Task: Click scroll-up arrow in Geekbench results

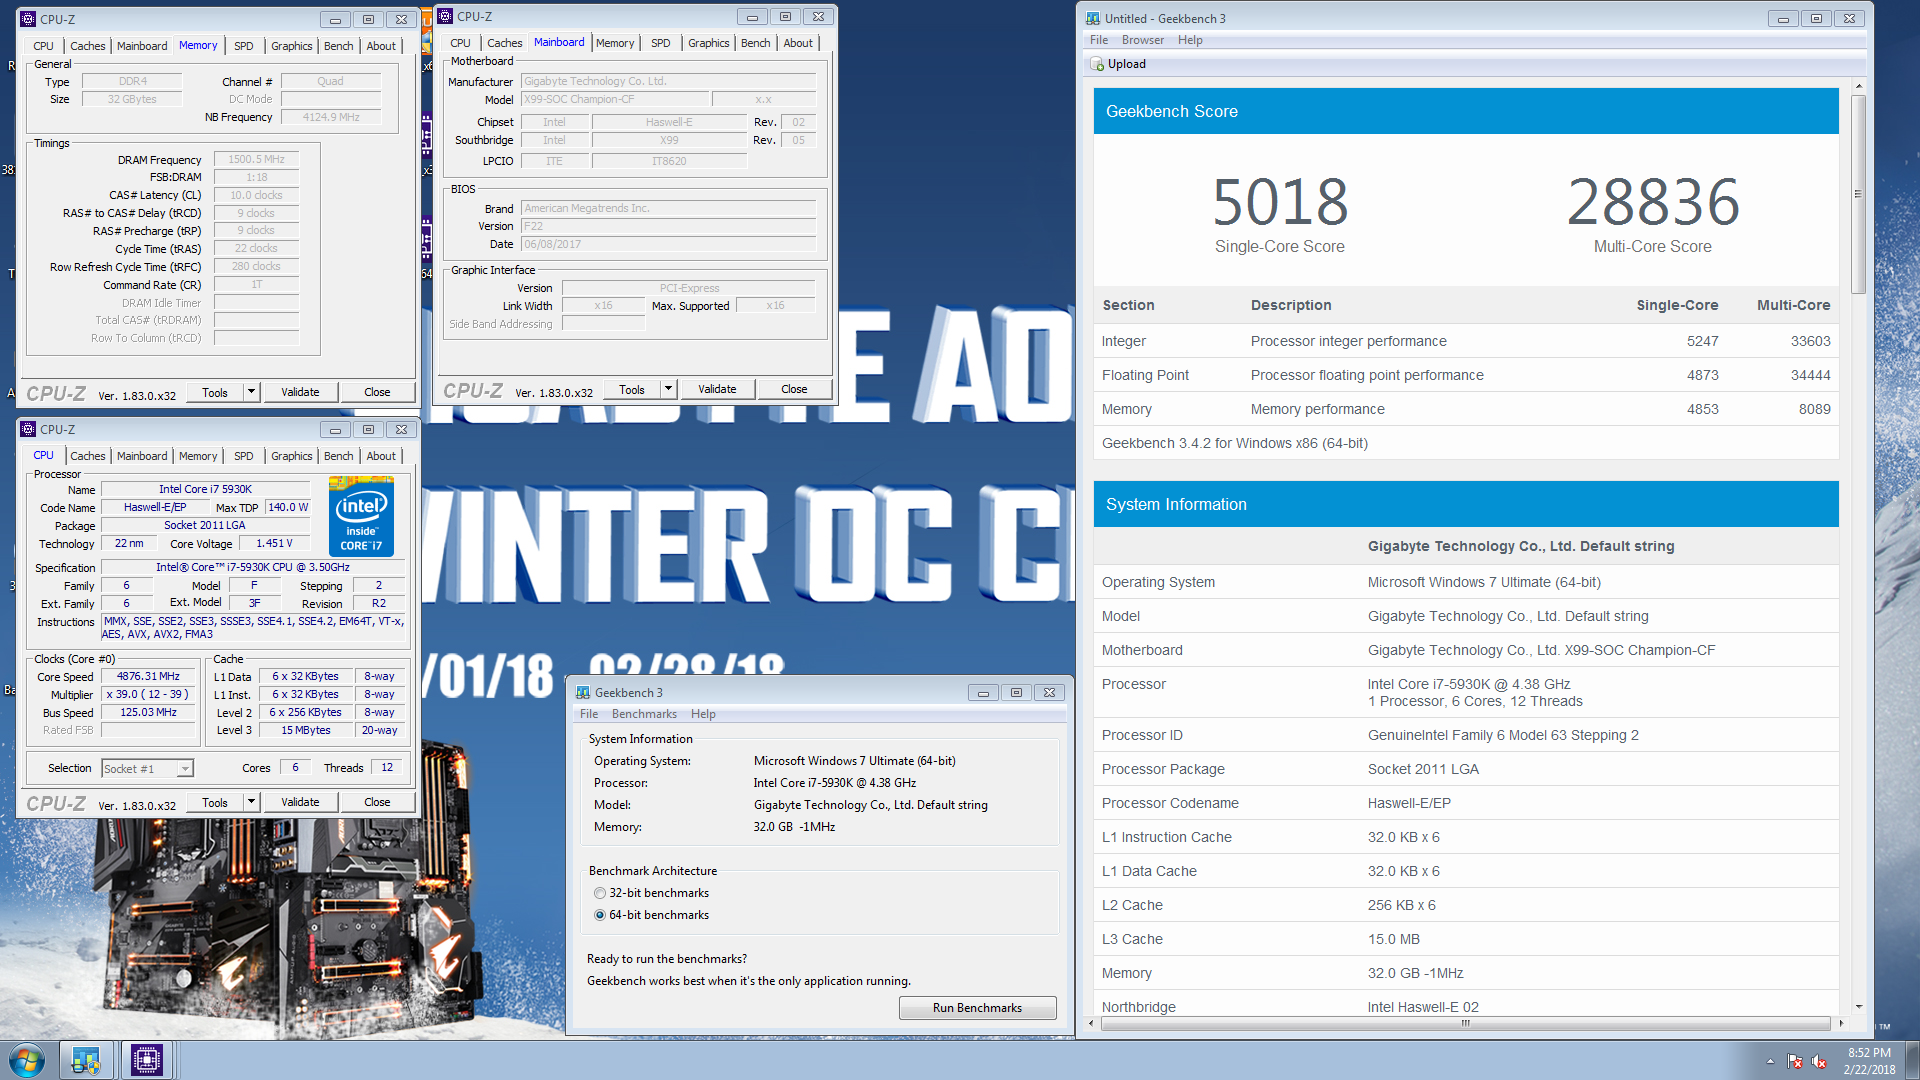Action: (1858, 86)
